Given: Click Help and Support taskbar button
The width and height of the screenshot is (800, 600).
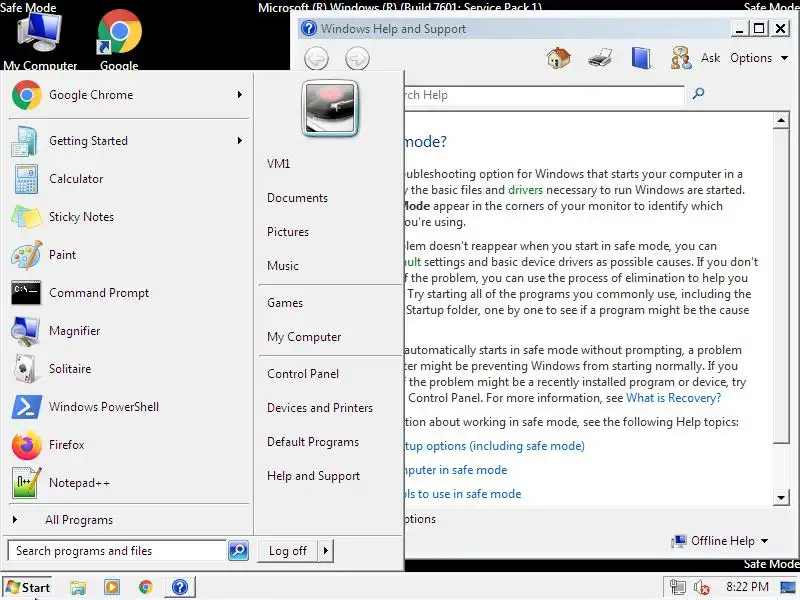Looking at the screenshot, I should tap(180, 587).
